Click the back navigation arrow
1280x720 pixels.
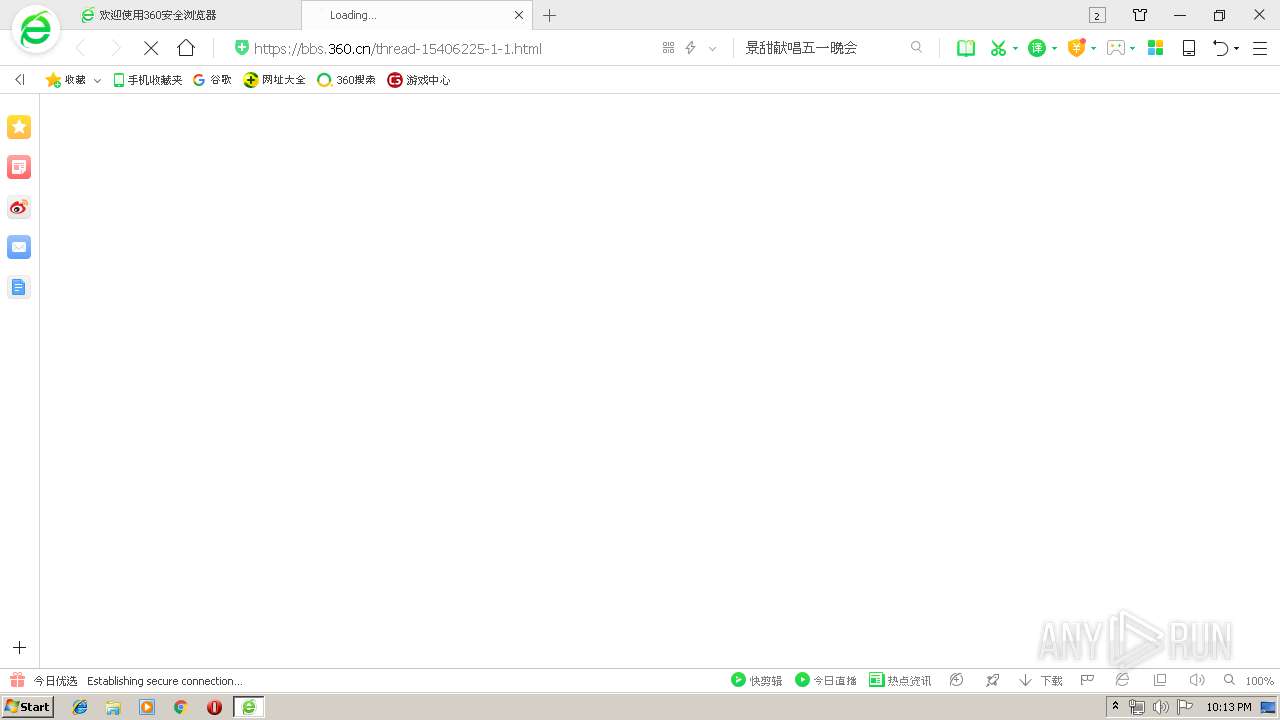click(81, 48)
